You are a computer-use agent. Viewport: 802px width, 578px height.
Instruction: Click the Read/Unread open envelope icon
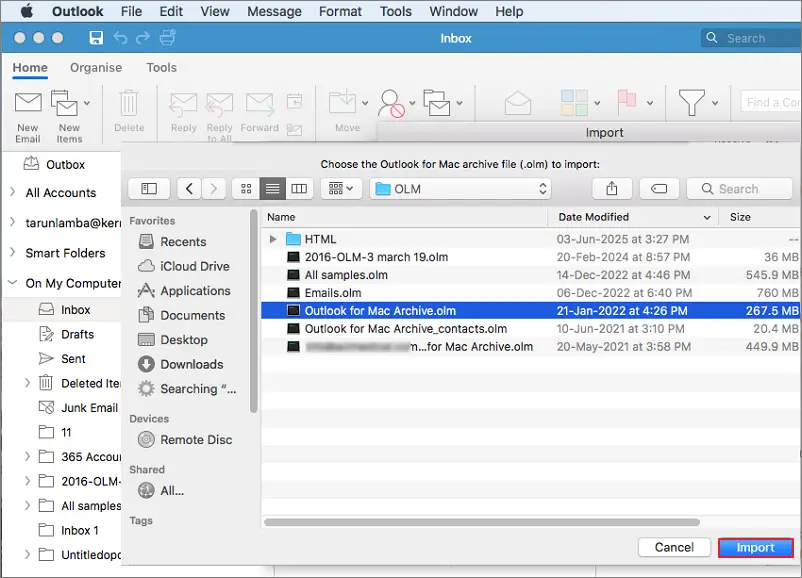[x=518, y=103]
